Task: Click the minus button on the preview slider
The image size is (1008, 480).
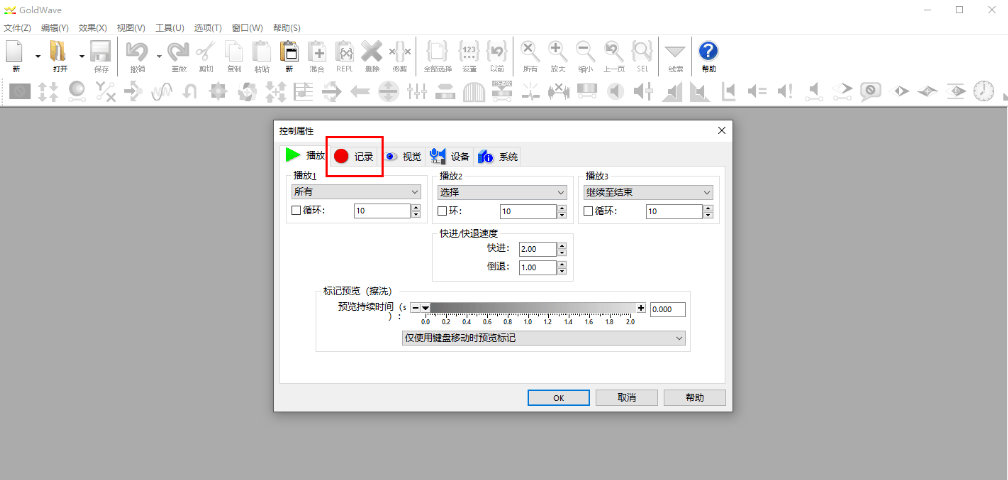Action: [415, 308]
